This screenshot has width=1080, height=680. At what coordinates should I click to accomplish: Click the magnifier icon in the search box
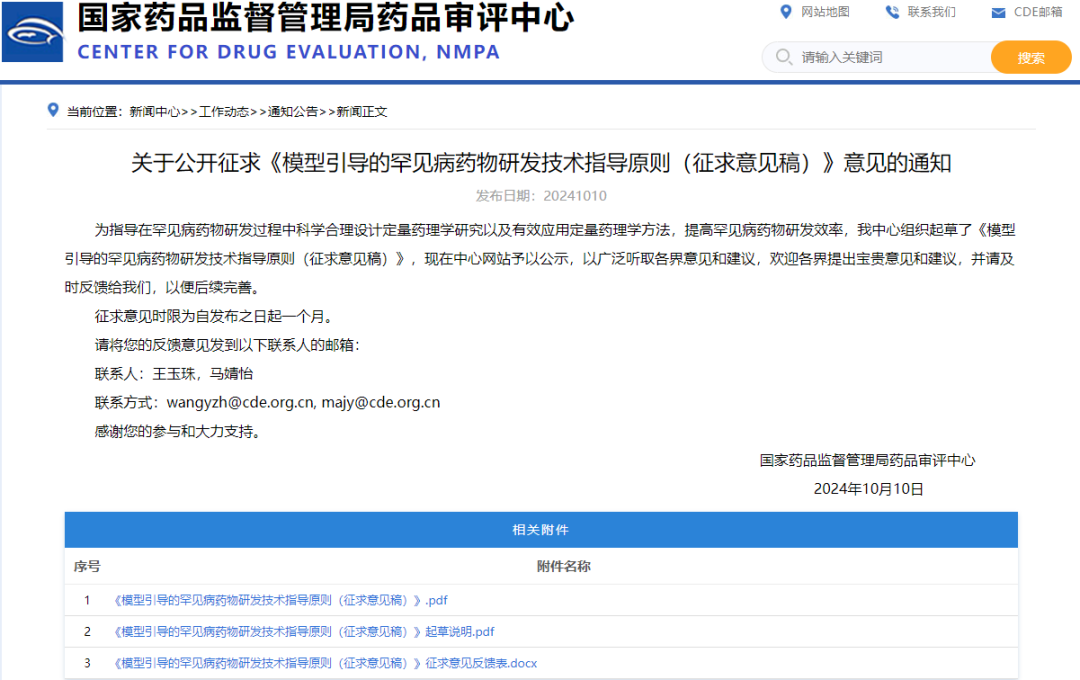click(x=785, y=57)
